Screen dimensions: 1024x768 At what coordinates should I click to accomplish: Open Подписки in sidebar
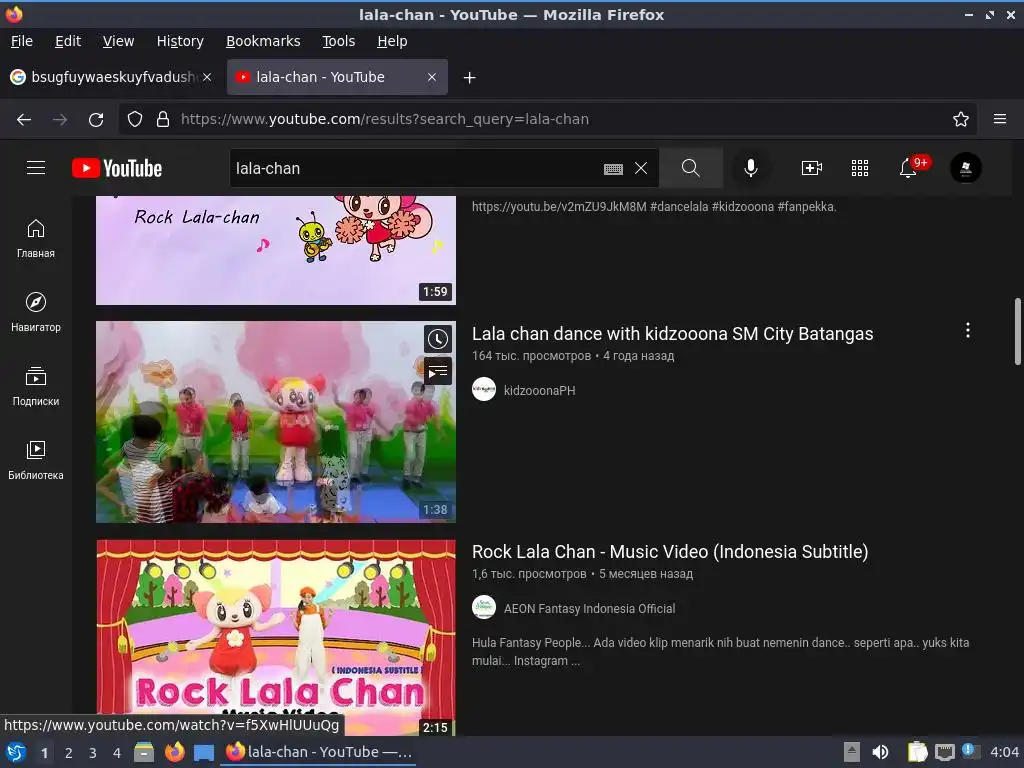36,386
